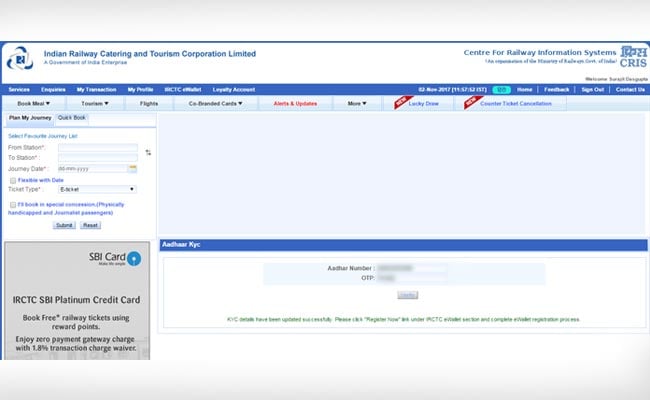This screenshot has height=400, width=650.
Task: Open the Lucky Draw link
Action: [423, 104]
